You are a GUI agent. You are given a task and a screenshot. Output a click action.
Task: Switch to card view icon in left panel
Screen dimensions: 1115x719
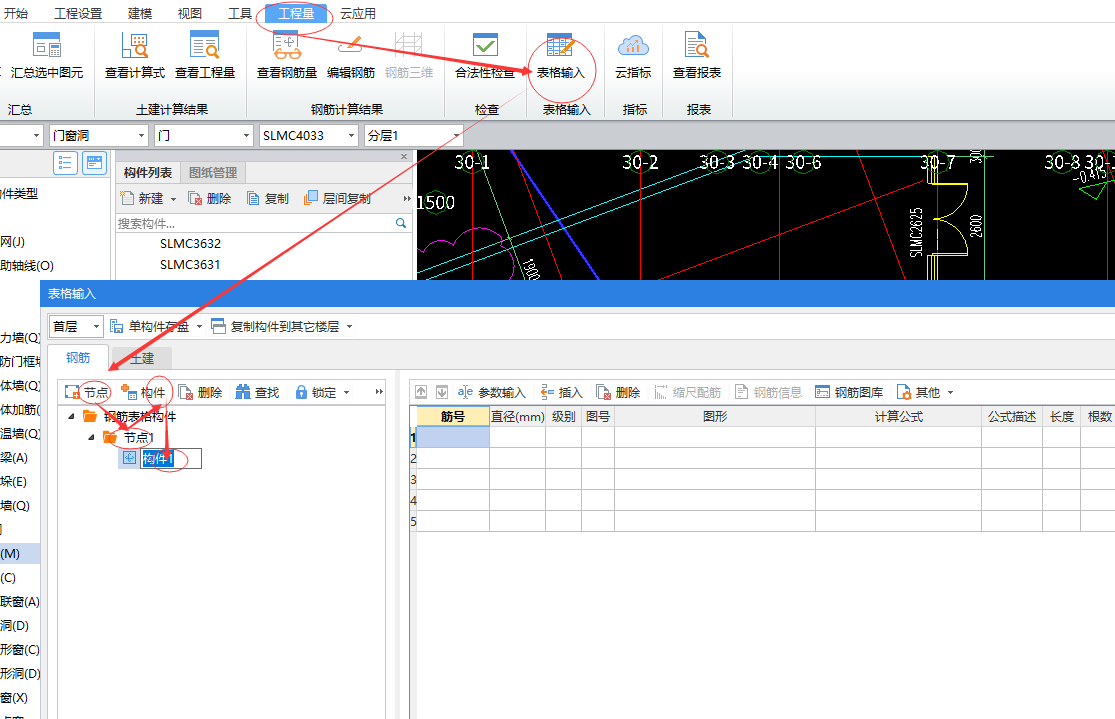(95, 163)
